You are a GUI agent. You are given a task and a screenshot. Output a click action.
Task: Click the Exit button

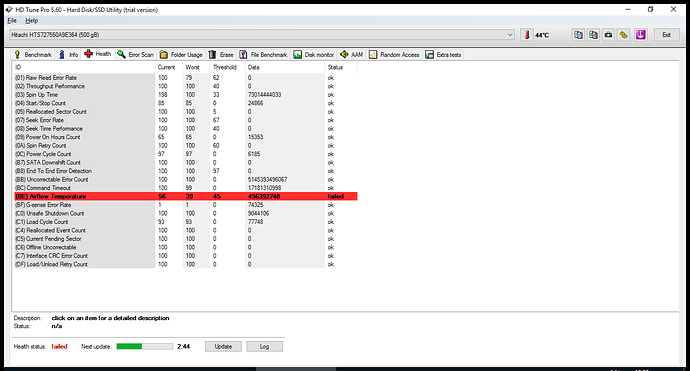coord(666,35)
